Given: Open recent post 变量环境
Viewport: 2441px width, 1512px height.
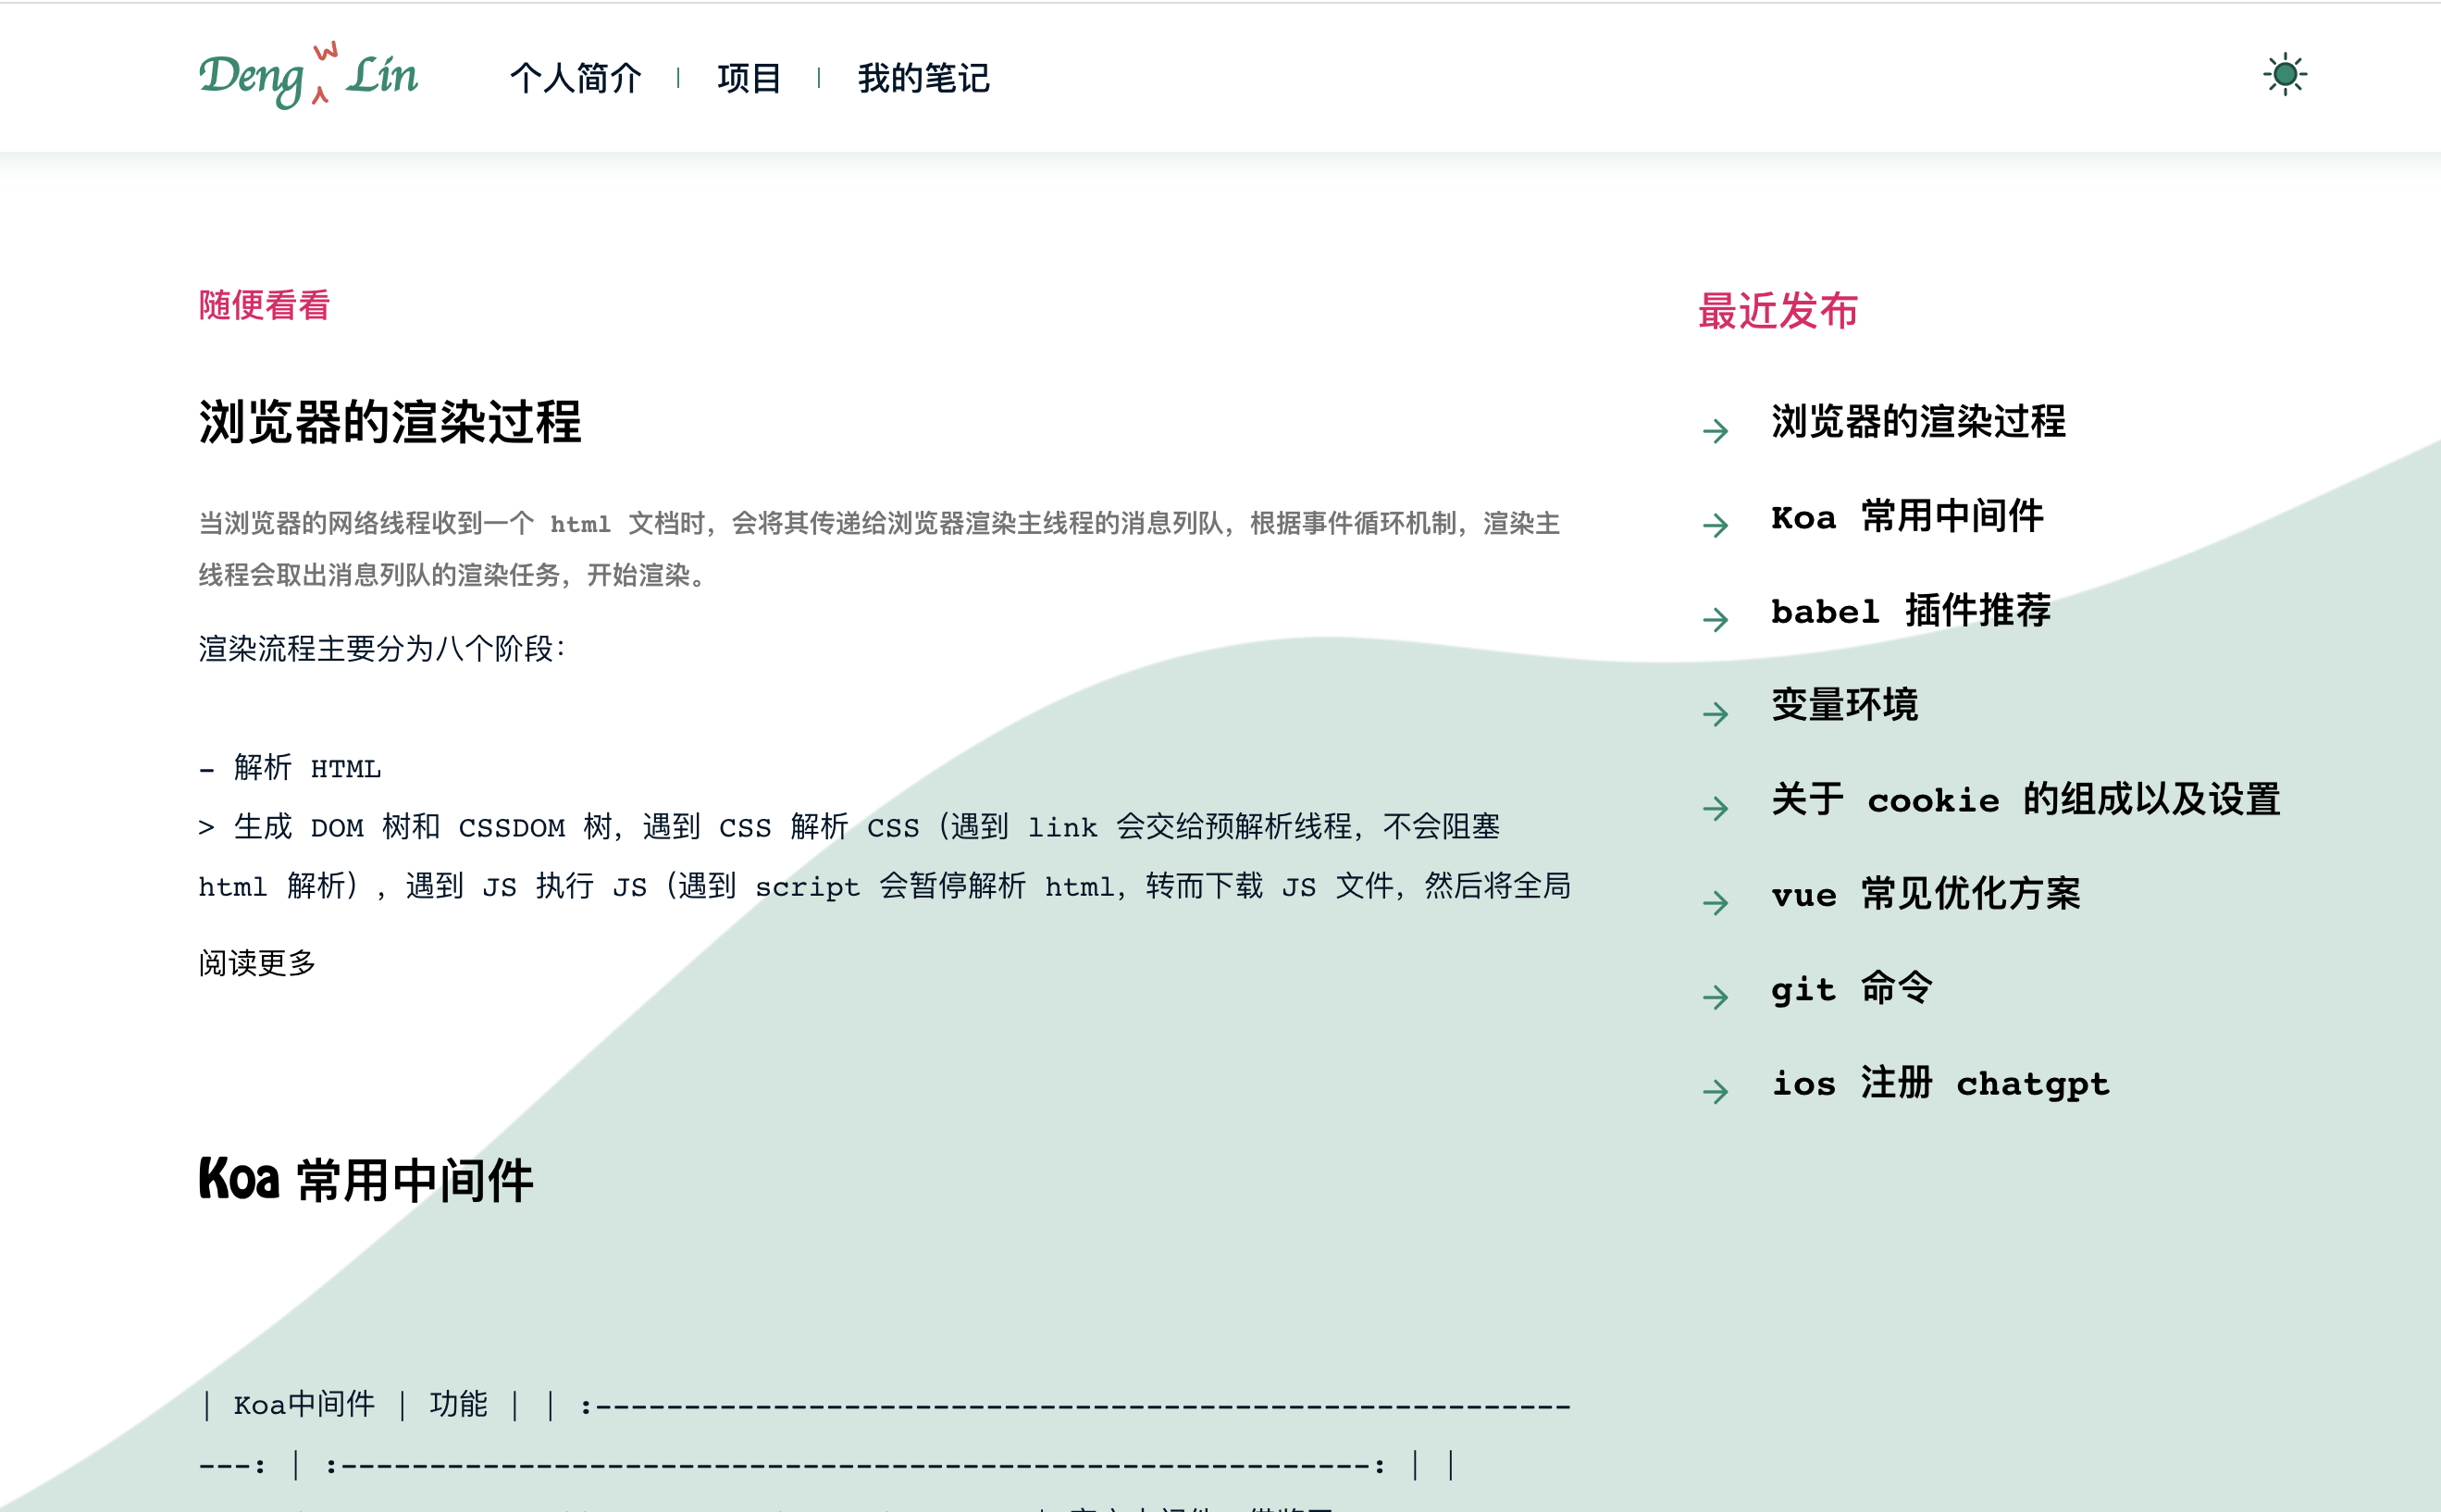Looking at the screenshot, I should click(1844, 704).
